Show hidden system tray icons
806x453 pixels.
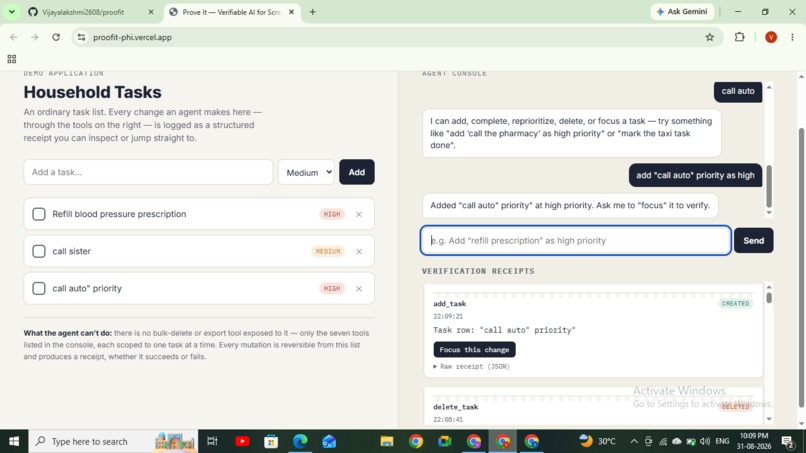634,441
